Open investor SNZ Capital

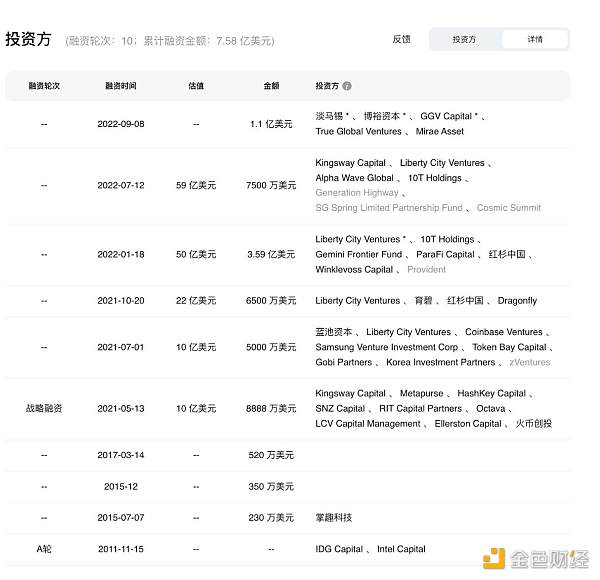click(x=340, y=409)
